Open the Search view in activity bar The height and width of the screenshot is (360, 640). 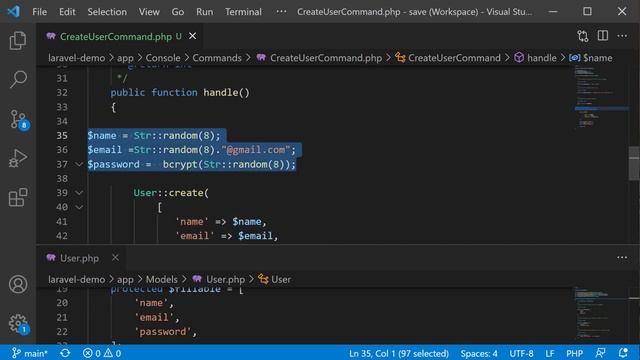coord(18,79)
